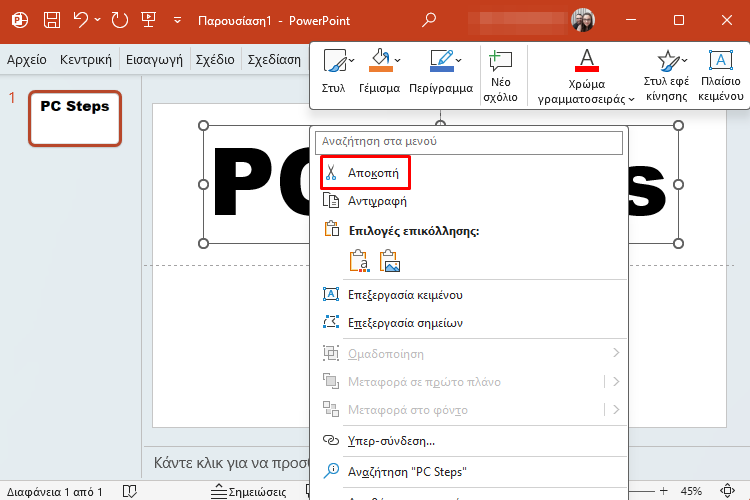
Task: Toggle the Σημειώσεις notes button
Action: click(x=249, y=491)
